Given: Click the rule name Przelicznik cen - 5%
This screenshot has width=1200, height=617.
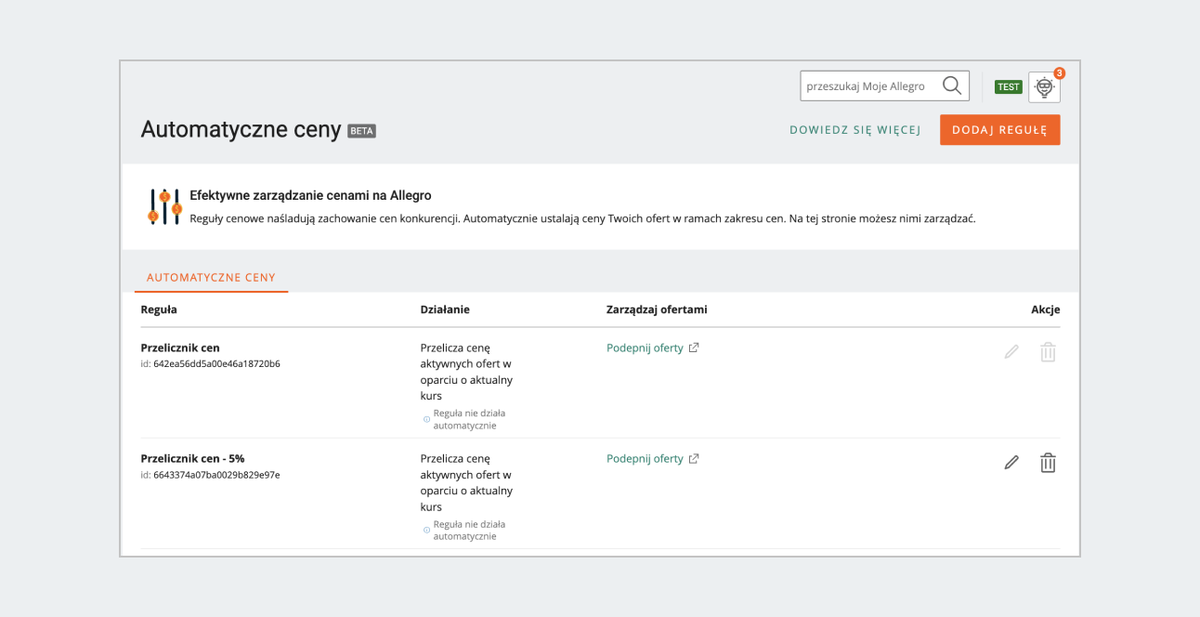Looking at the screenshot, I should [192, 459].
